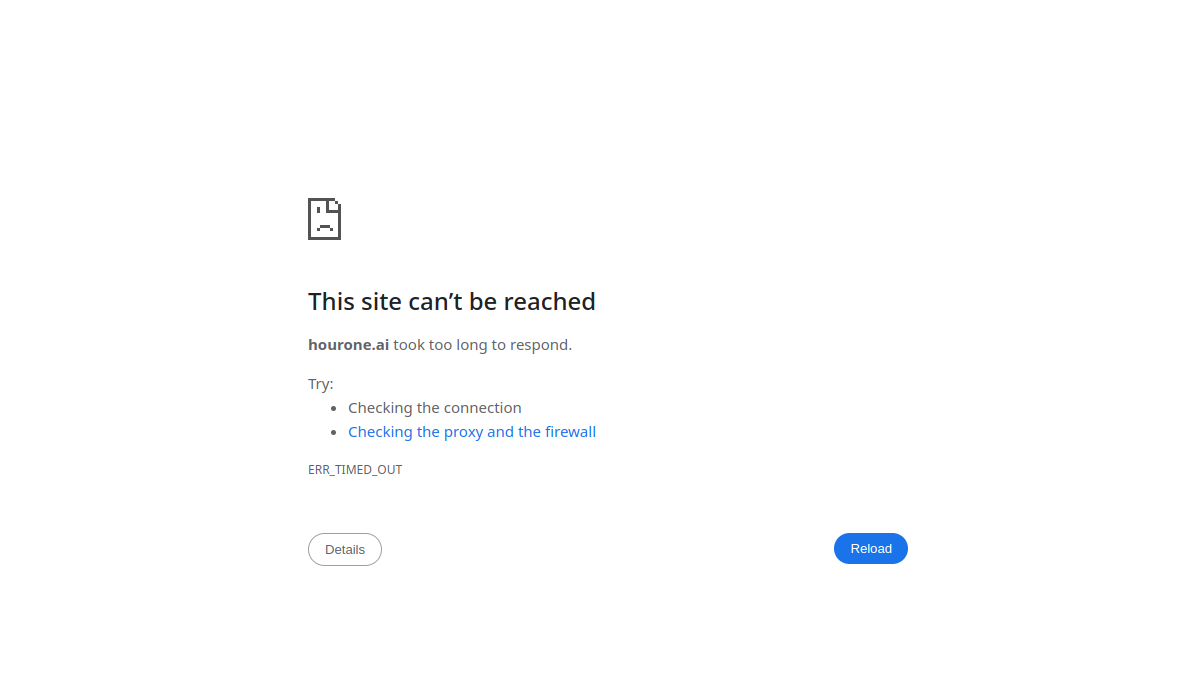Screen dimensions: 1200x675
Task: Select the ERR_TIMED_OUT error code text
Action: pos(355,470)
